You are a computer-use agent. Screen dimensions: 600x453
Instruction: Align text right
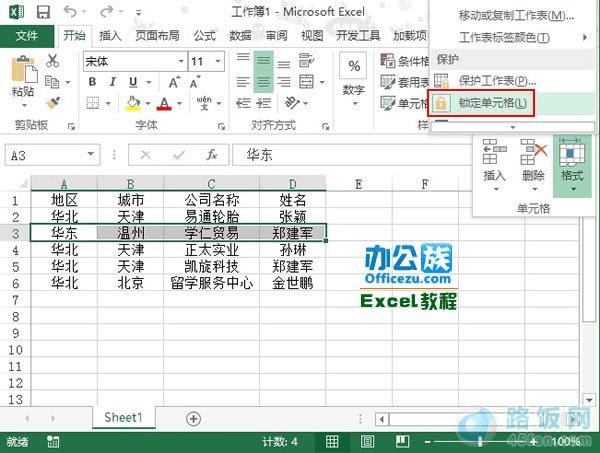click(x=284, y=82)
